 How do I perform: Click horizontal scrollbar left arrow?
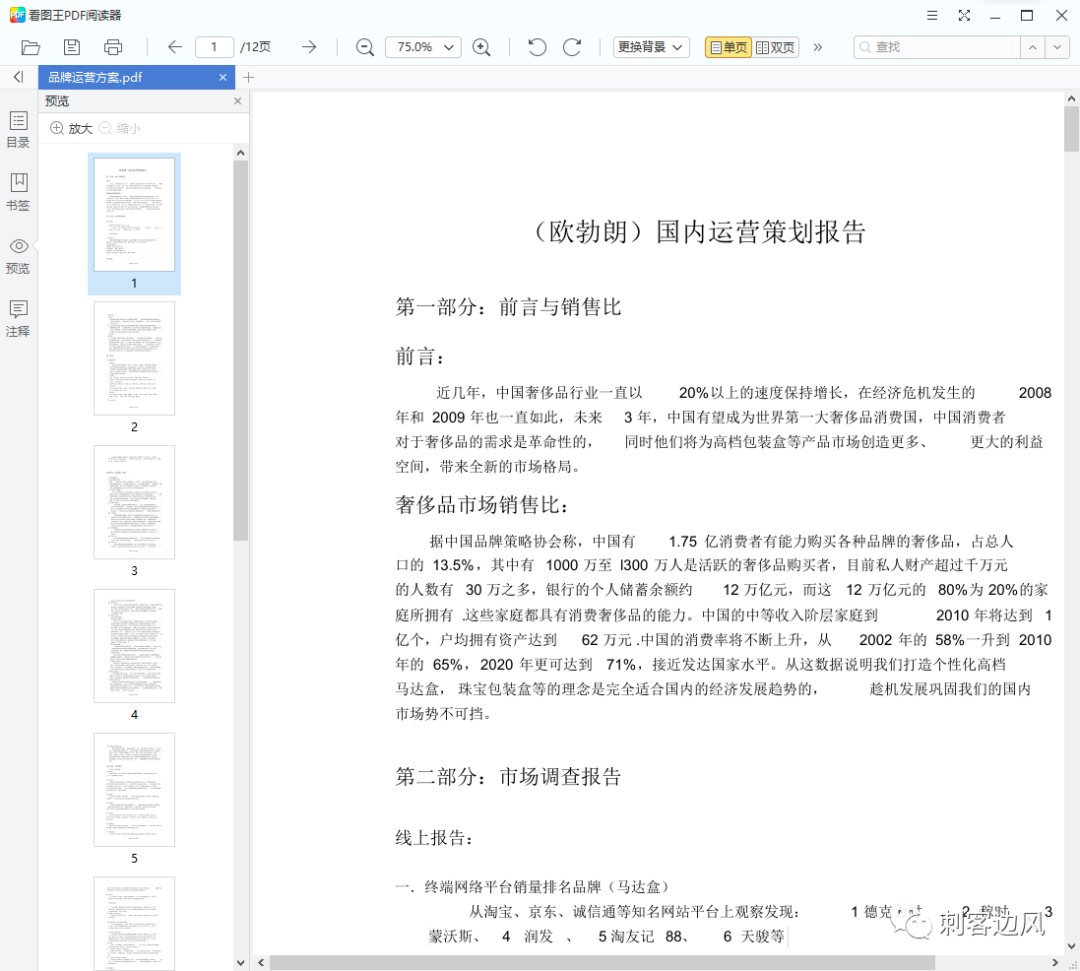tap(261, 962)
